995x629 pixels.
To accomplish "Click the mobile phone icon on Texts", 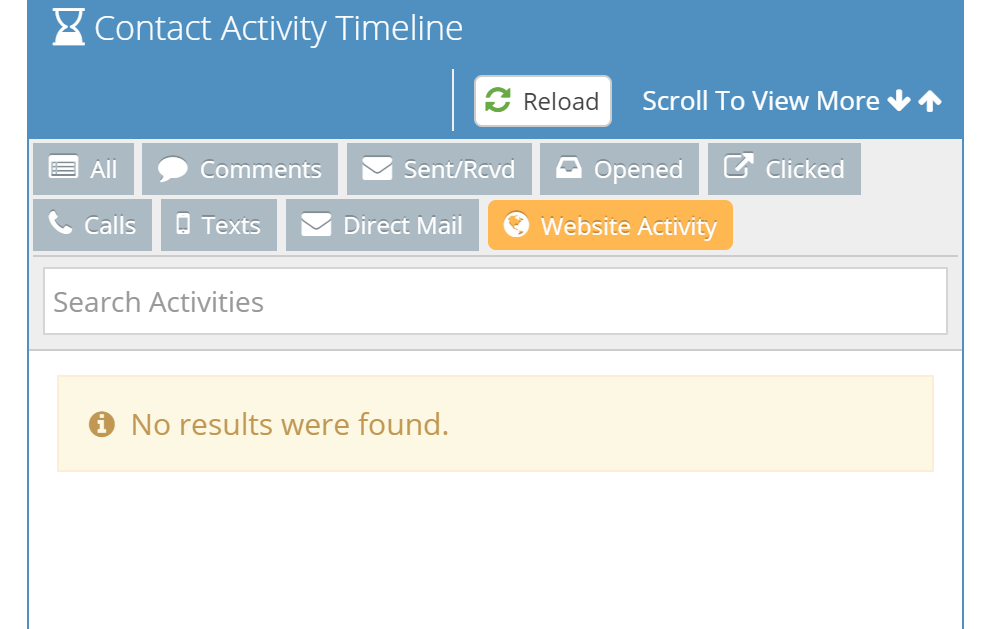I will pyautogui.click(x=183, y=225).
